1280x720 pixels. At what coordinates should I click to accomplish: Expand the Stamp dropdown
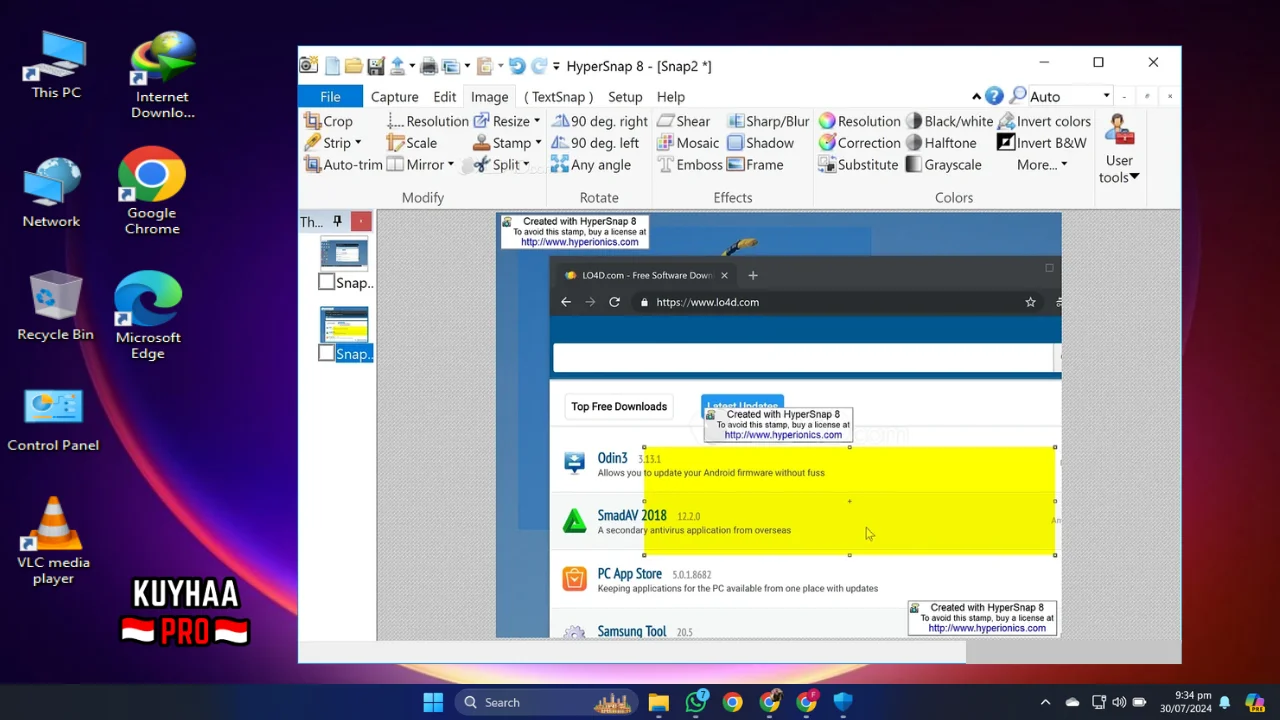point(538,143)
